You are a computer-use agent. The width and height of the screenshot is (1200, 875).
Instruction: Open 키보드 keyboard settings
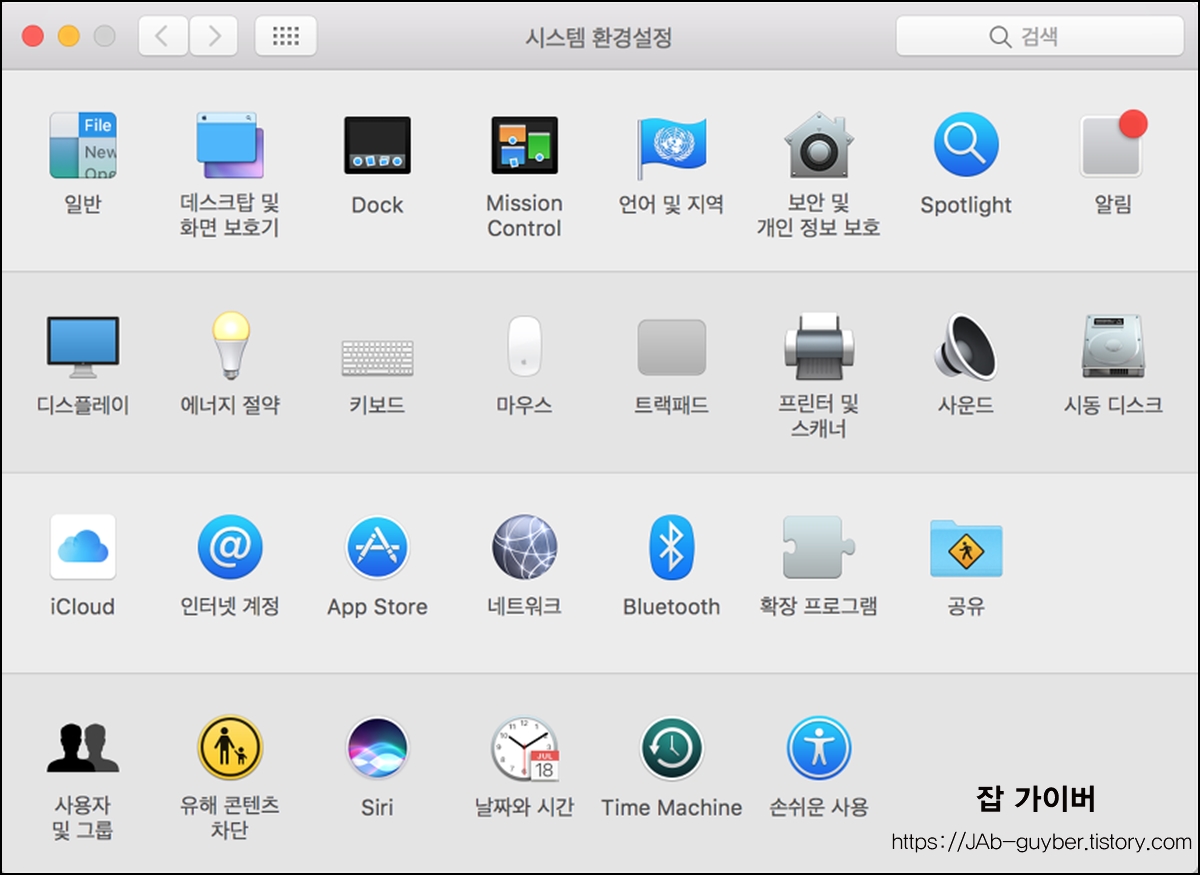point(377,358)
